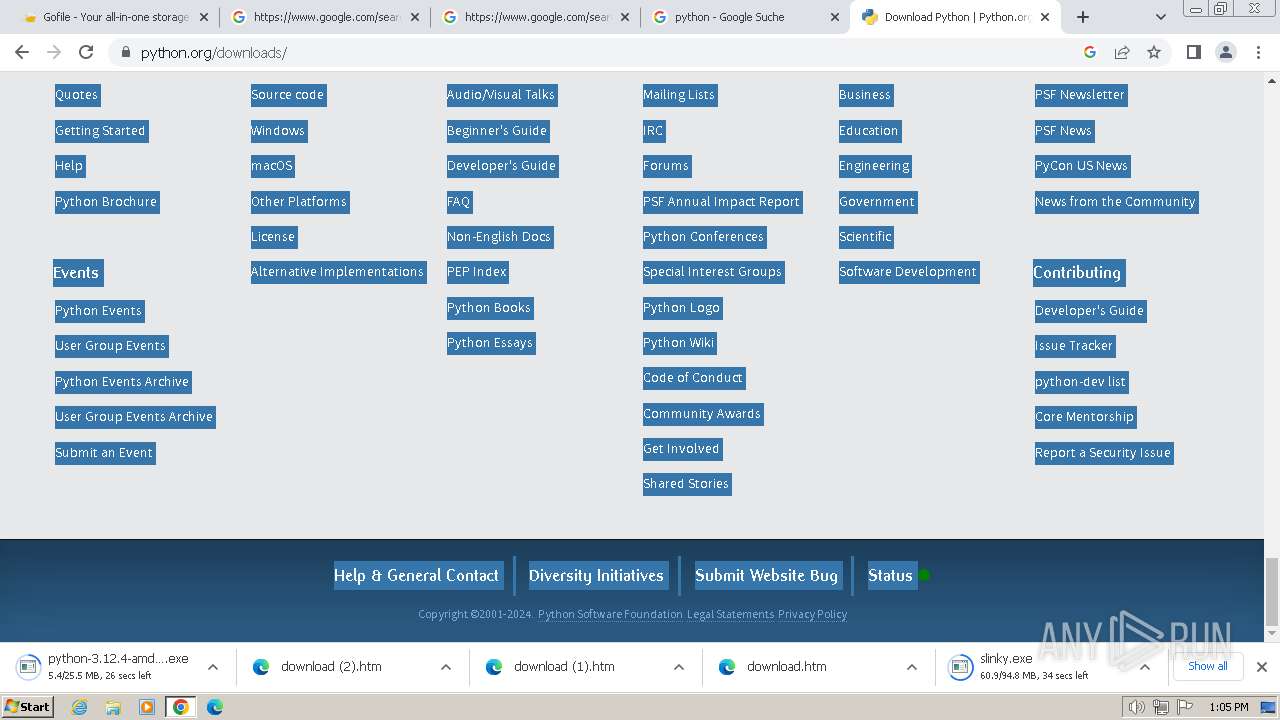Image resolution: width=1280 pixels, height=720 pixels.
Task: Close the Download Python tab
Action: coord(1045,17)
